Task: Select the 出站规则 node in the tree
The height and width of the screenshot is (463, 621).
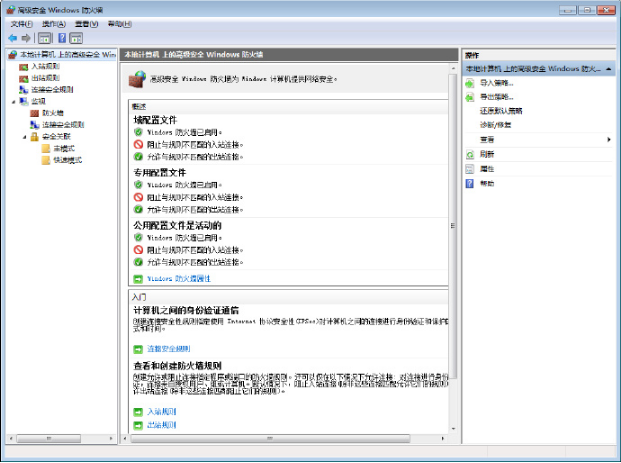Action: (x=46, y=78)
